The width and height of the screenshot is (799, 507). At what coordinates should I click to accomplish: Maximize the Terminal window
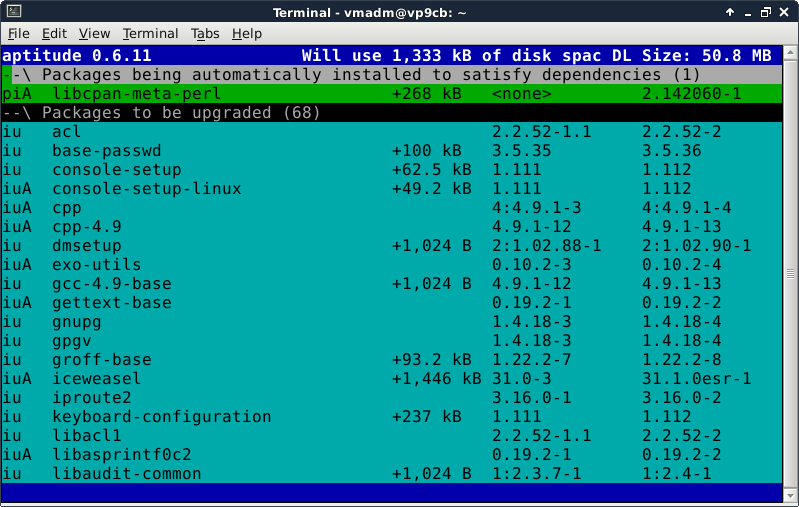point(763,11)
